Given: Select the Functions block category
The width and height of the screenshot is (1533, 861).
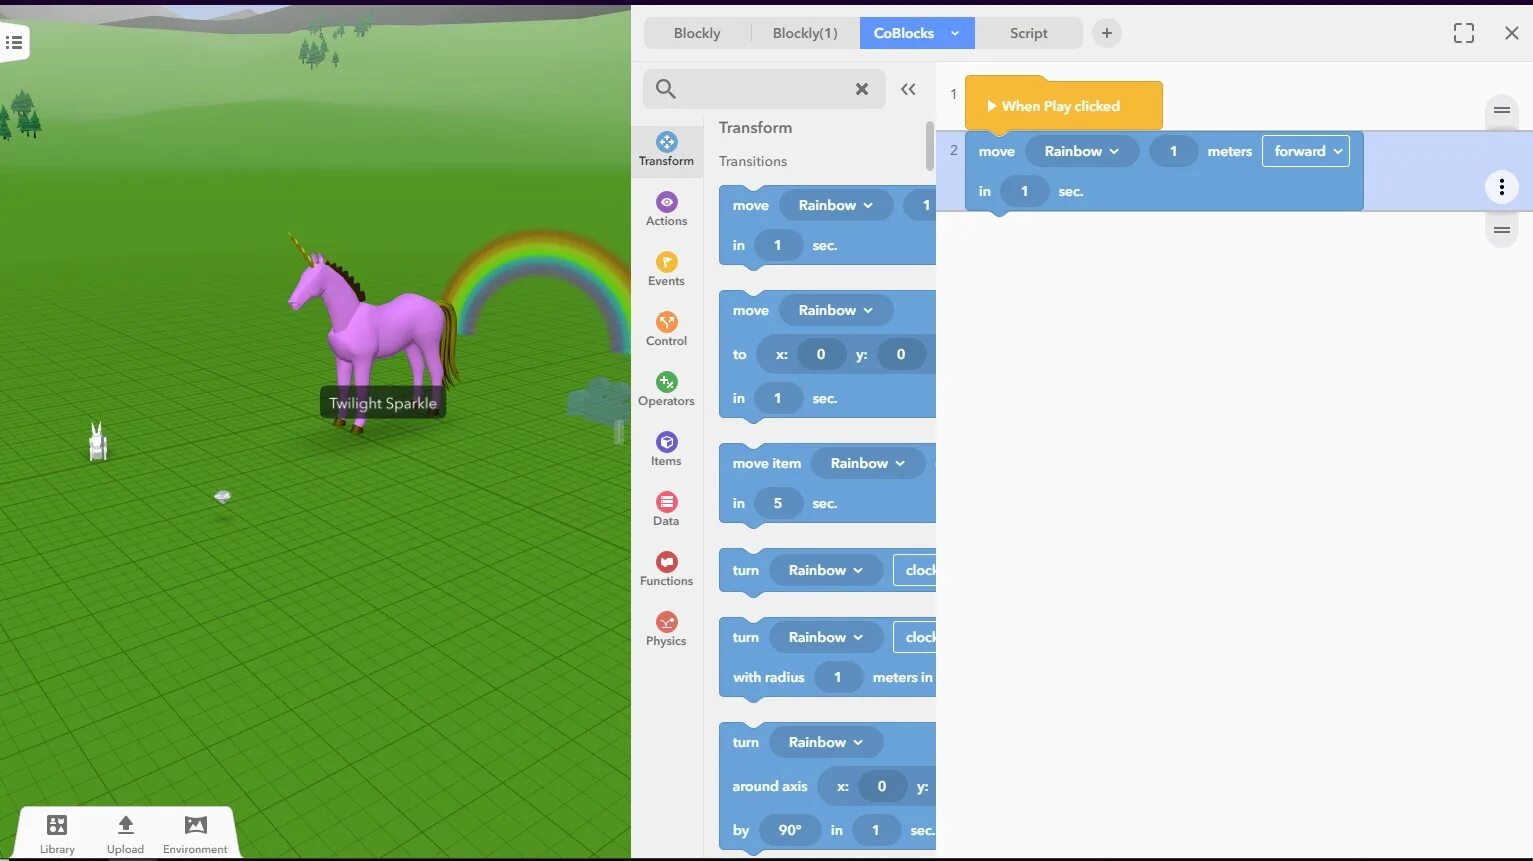Looking at the screenshot, I should click(666, 569).
